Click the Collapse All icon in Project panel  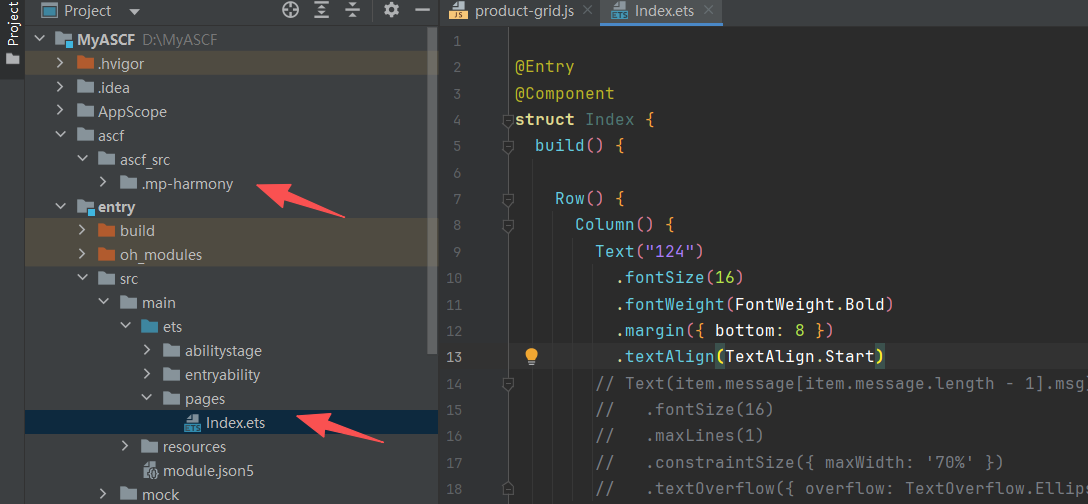click(x=351, y=11)
